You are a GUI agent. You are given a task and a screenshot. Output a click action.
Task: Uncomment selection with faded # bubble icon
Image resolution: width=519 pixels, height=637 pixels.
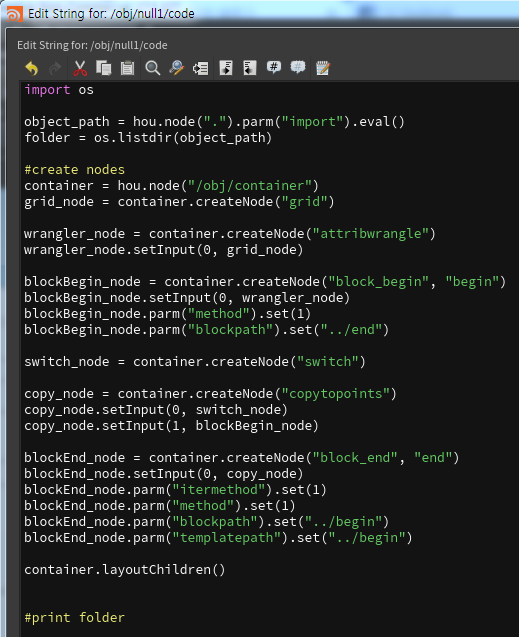298,67
